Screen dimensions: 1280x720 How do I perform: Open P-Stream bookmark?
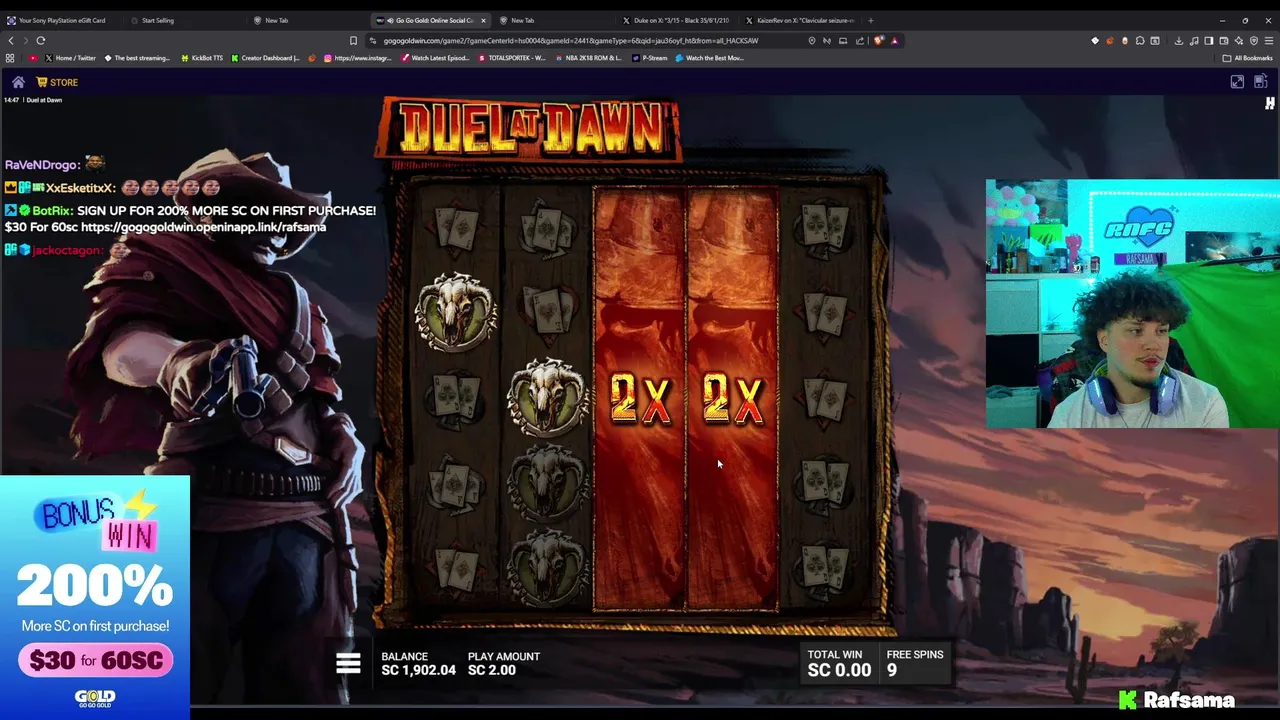point(649,58)
